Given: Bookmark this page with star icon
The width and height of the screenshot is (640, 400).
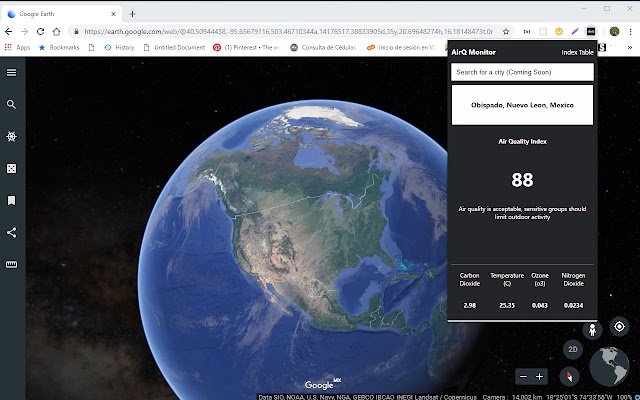Looking at the screenshot, I should coord(506,31).
